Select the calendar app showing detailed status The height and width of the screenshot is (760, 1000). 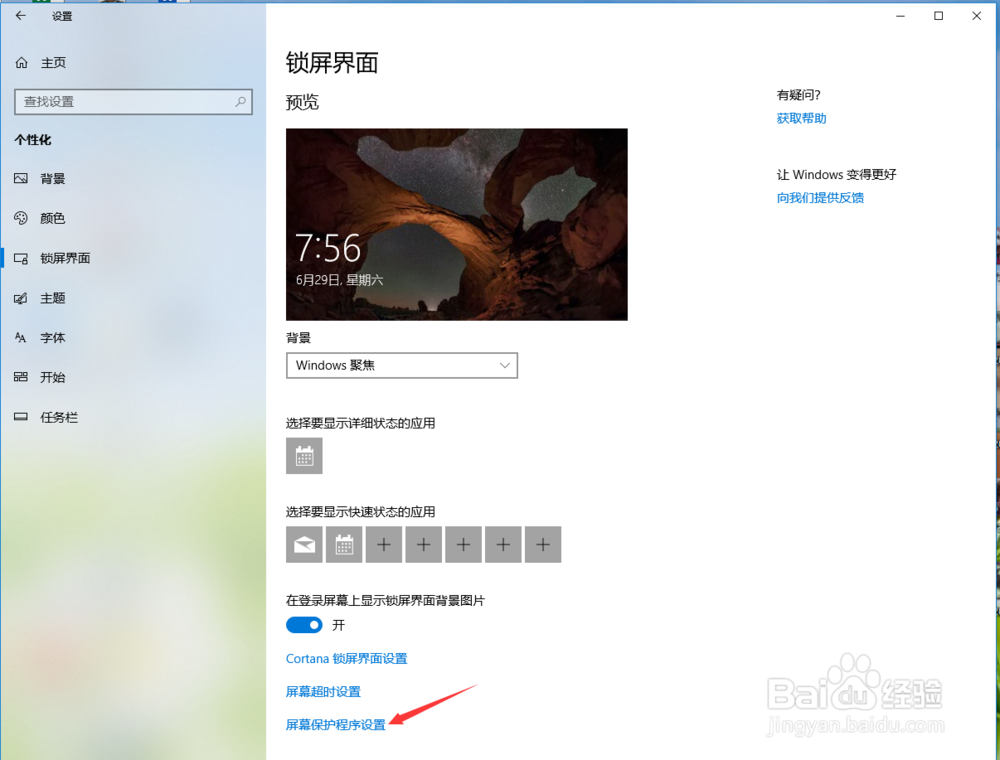[304, 456]
